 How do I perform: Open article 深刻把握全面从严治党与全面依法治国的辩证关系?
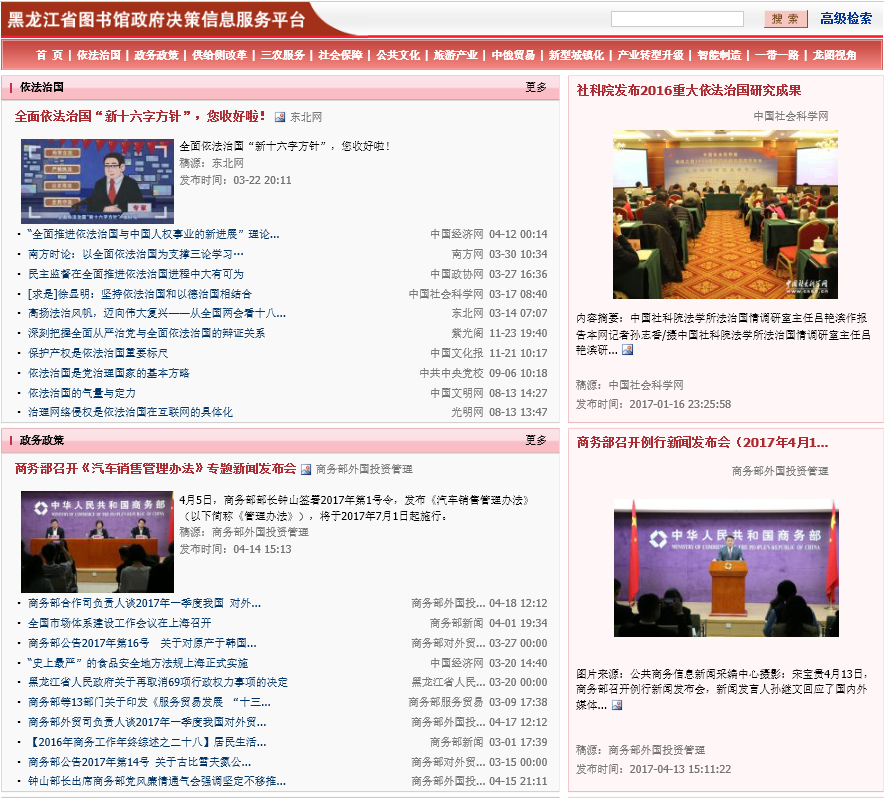click(x=147, y=333)
